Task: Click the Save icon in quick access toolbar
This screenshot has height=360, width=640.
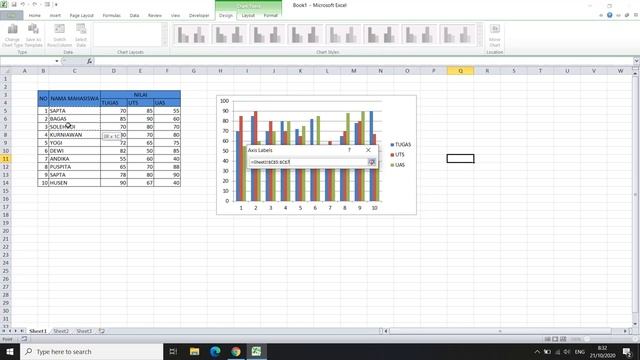Action: pos(14,4)
